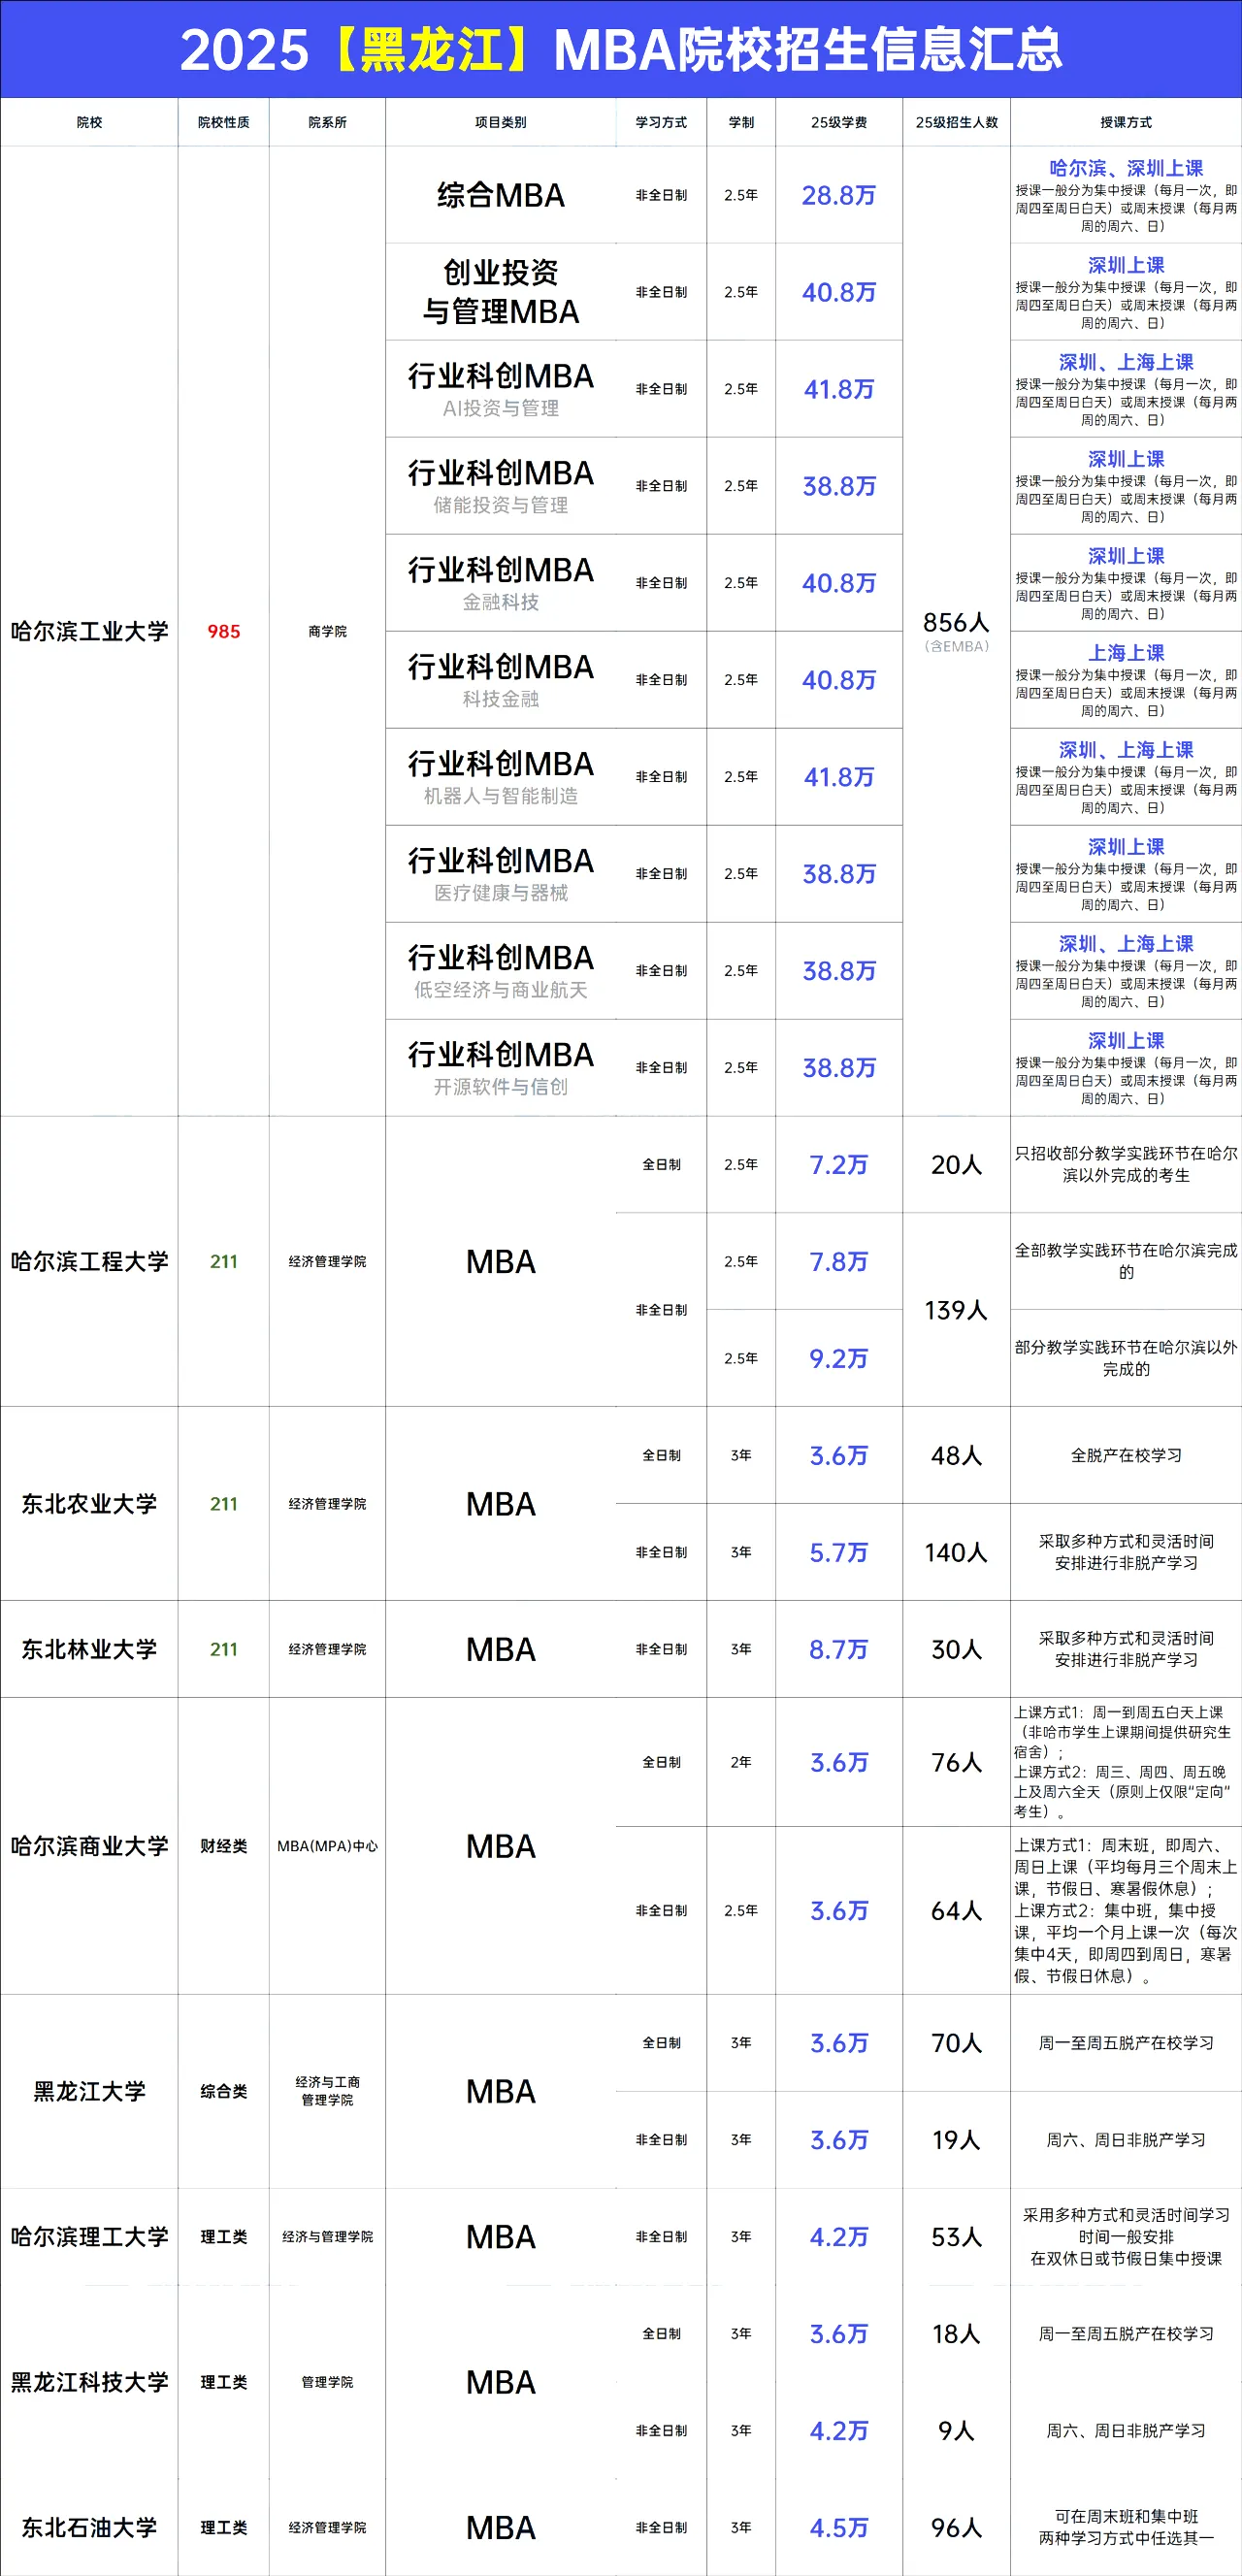Screen dimensions: 1242x2576
Task: Click the title 2025【黑龙江】MBA院校招生信息汇总
Action: tap(620, 49)
